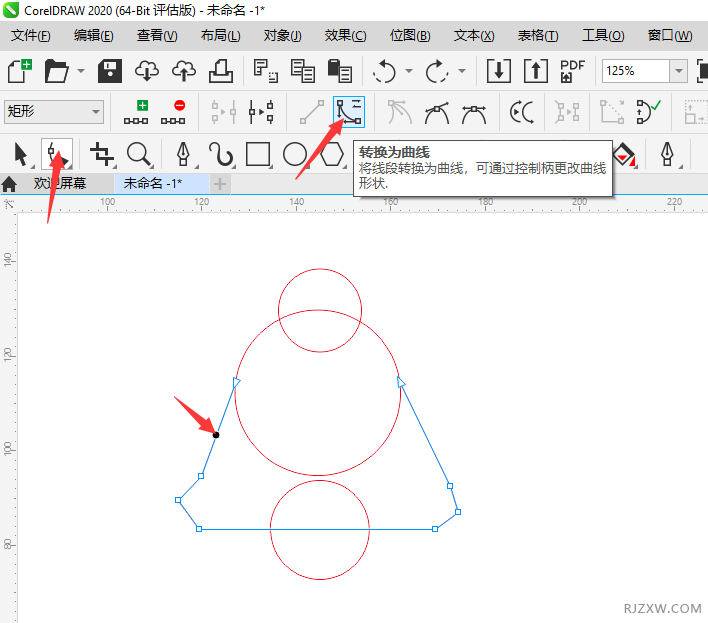Open the 矩形 selection mode dropdown
Screen dimensions: 708x623
[54, 112]
